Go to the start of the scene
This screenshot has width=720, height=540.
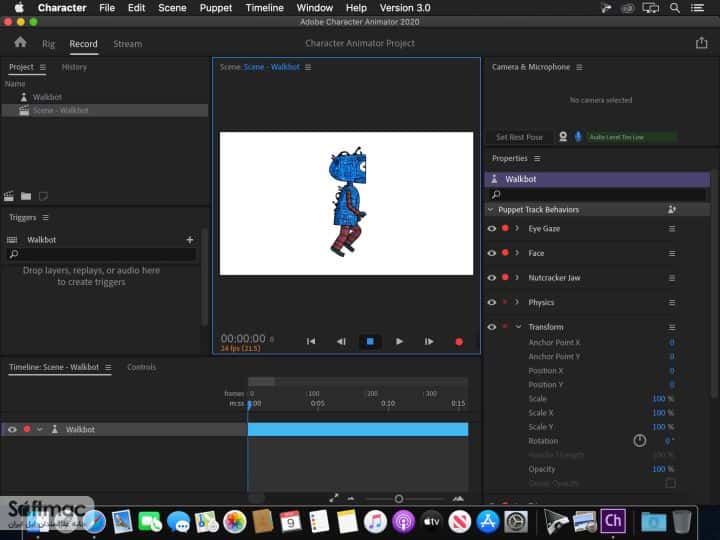[311, 341]
